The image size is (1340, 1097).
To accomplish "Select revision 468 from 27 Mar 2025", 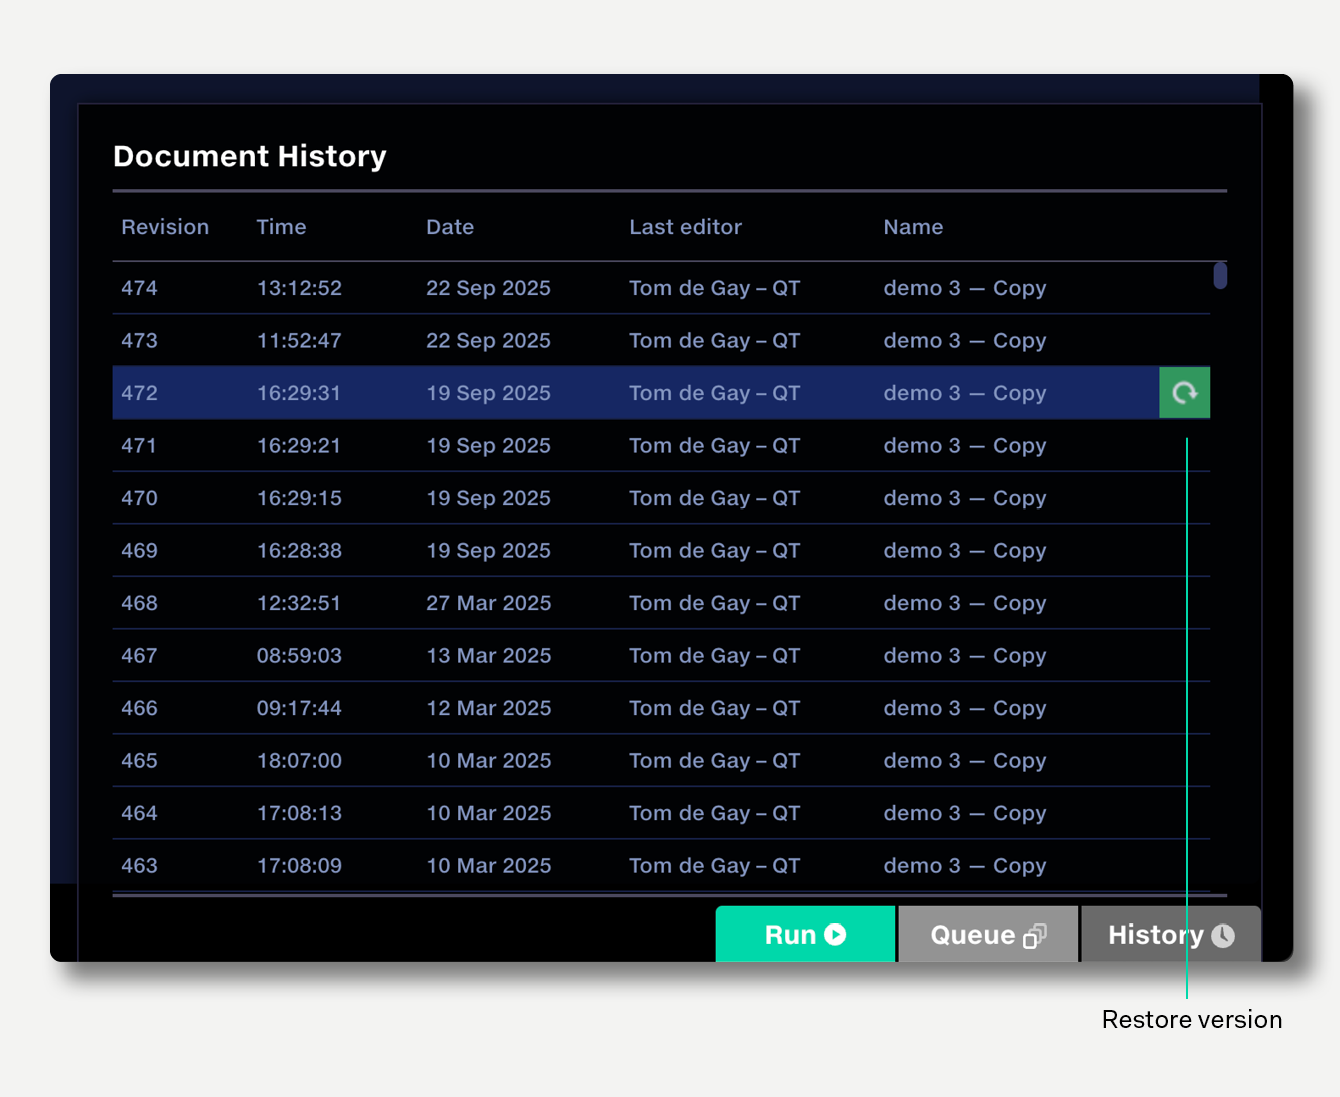I will tap(660, 603).
